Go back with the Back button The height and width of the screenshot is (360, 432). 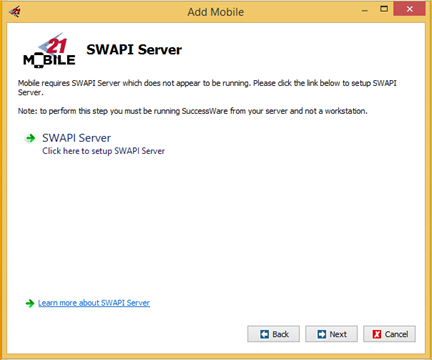(273, 334)
